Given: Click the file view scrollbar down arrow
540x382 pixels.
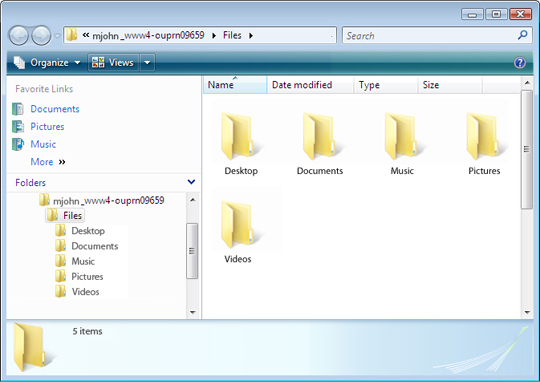Looking at the screenshot, I should (527, 313).
